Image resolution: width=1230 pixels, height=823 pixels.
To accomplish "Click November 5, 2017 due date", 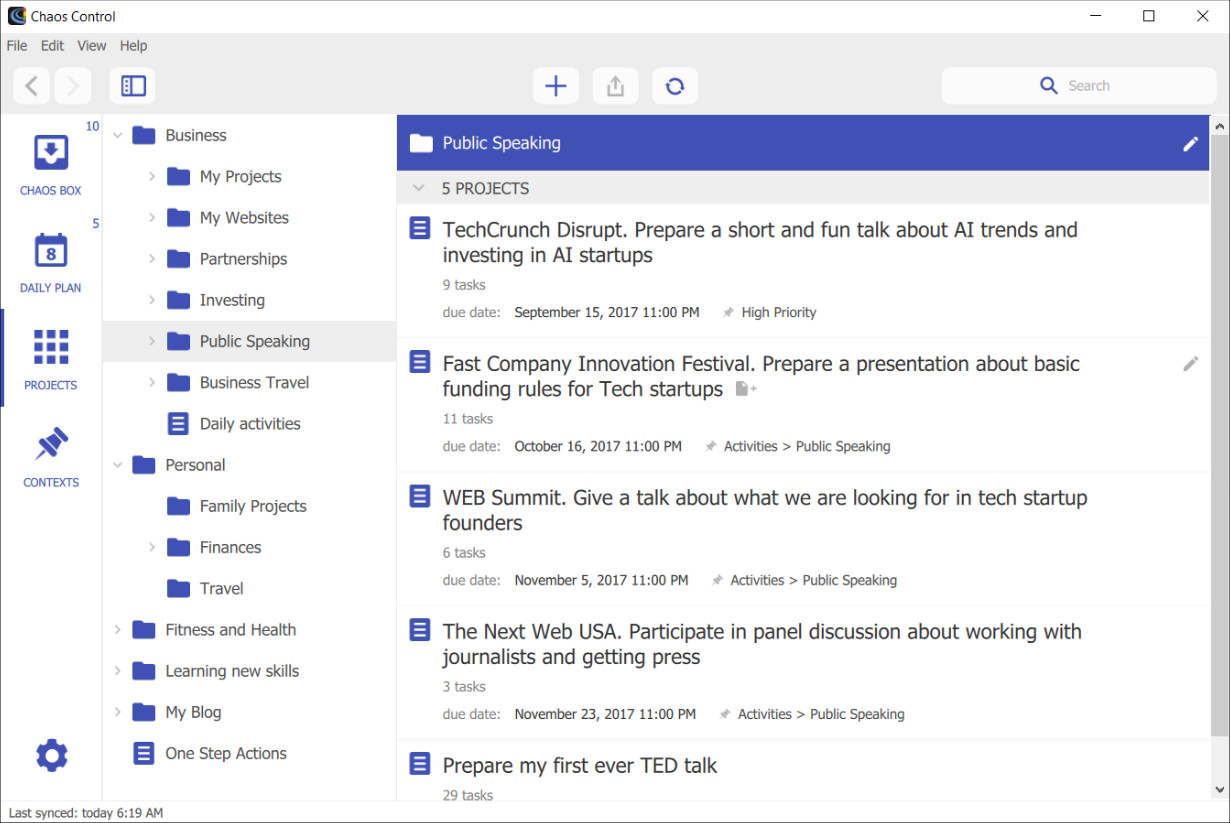I will pos(601,581).
